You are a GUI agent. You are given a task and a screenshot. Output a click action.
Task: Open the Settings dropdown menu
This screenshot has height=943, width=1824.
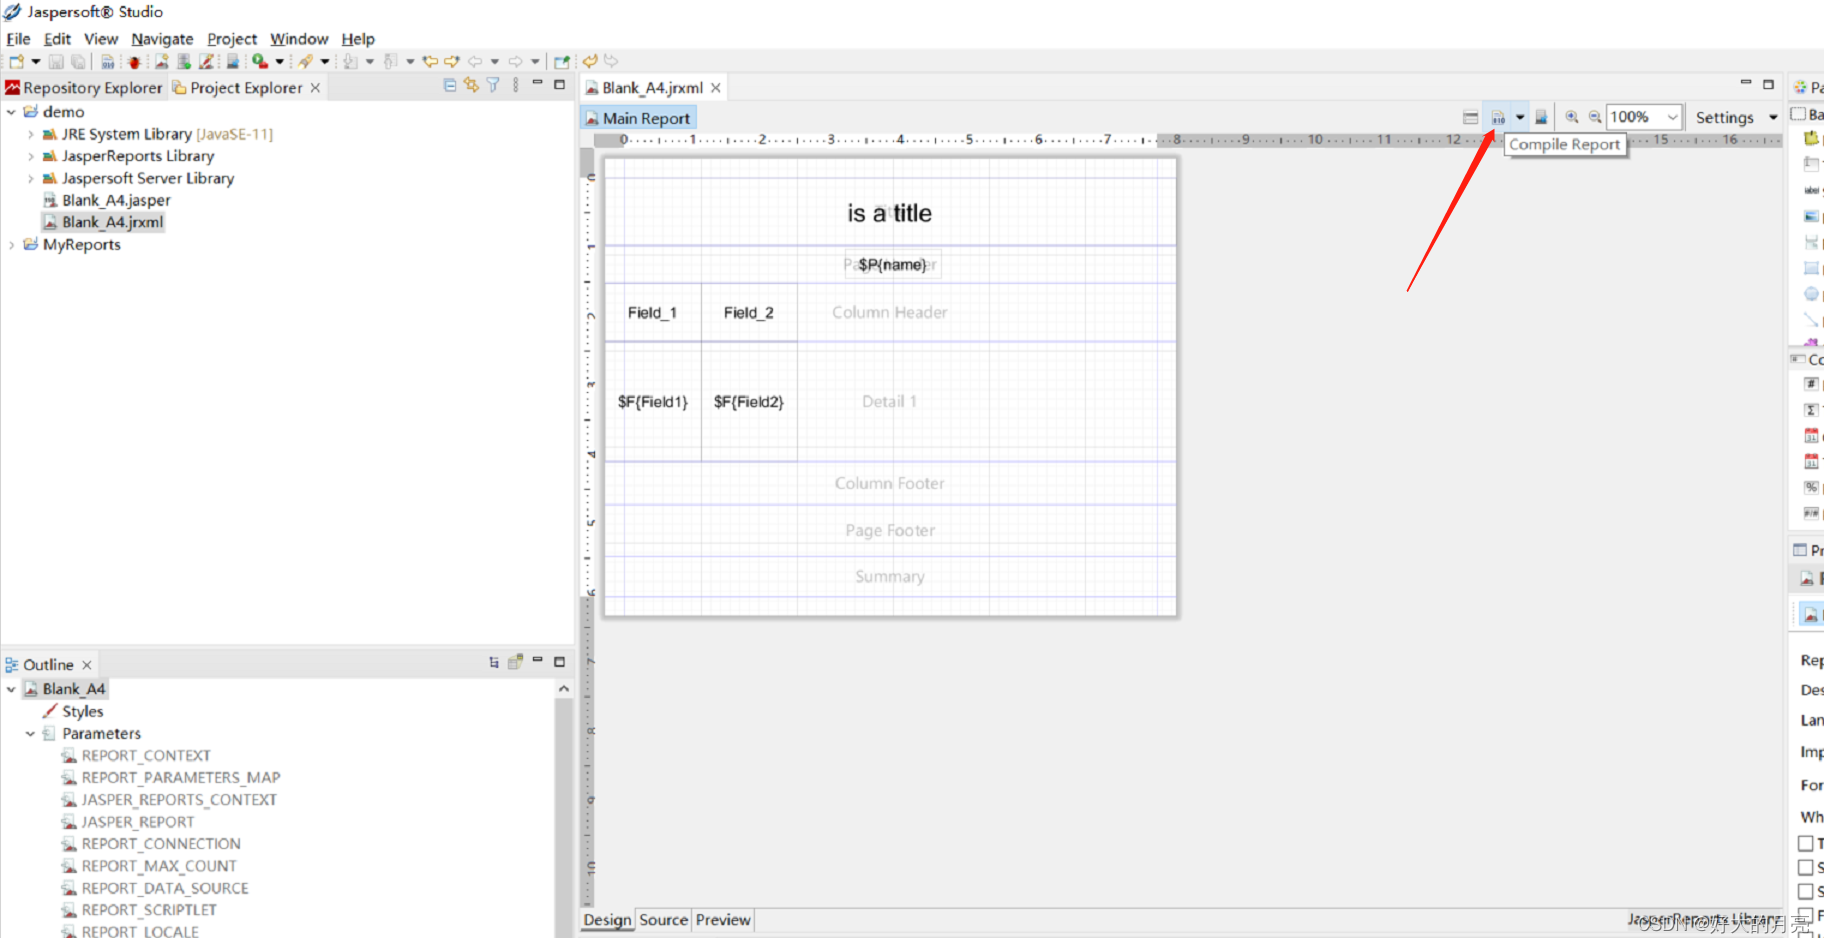1736,117
